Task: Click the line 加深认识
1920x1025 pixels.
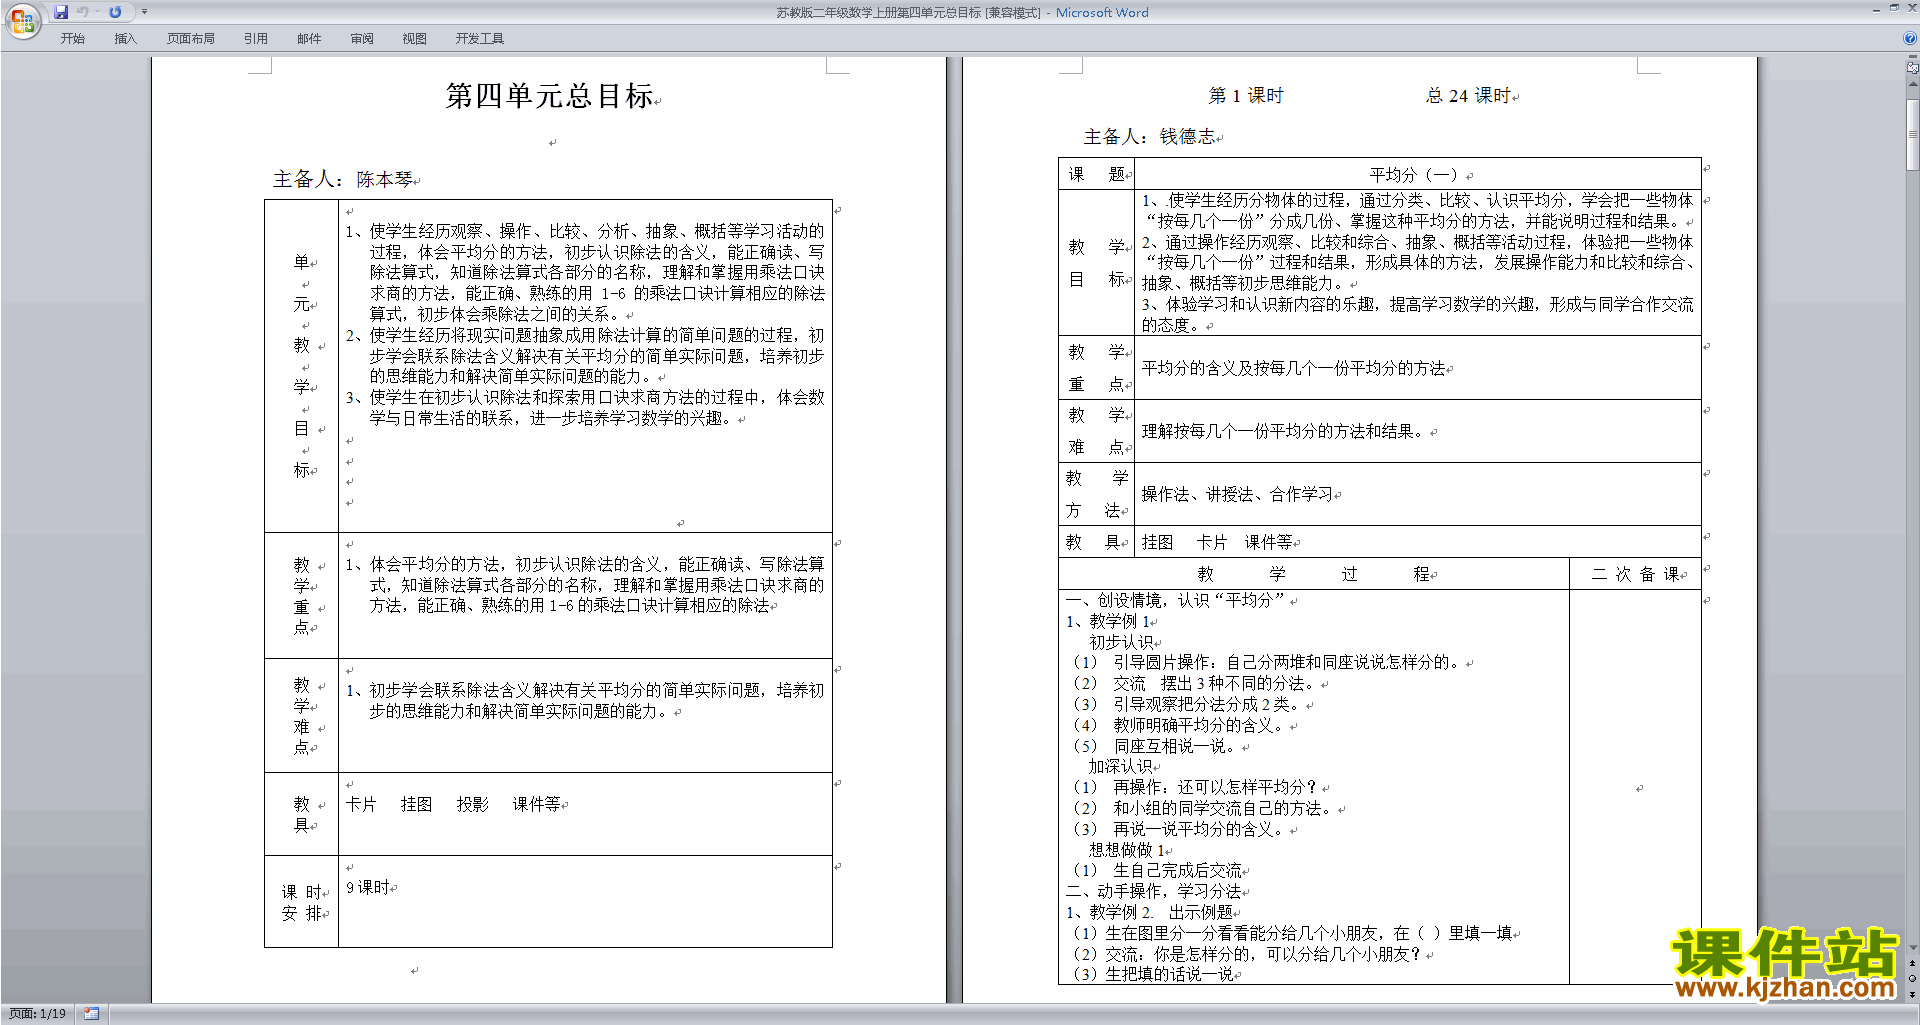Action: (1121, 766)
